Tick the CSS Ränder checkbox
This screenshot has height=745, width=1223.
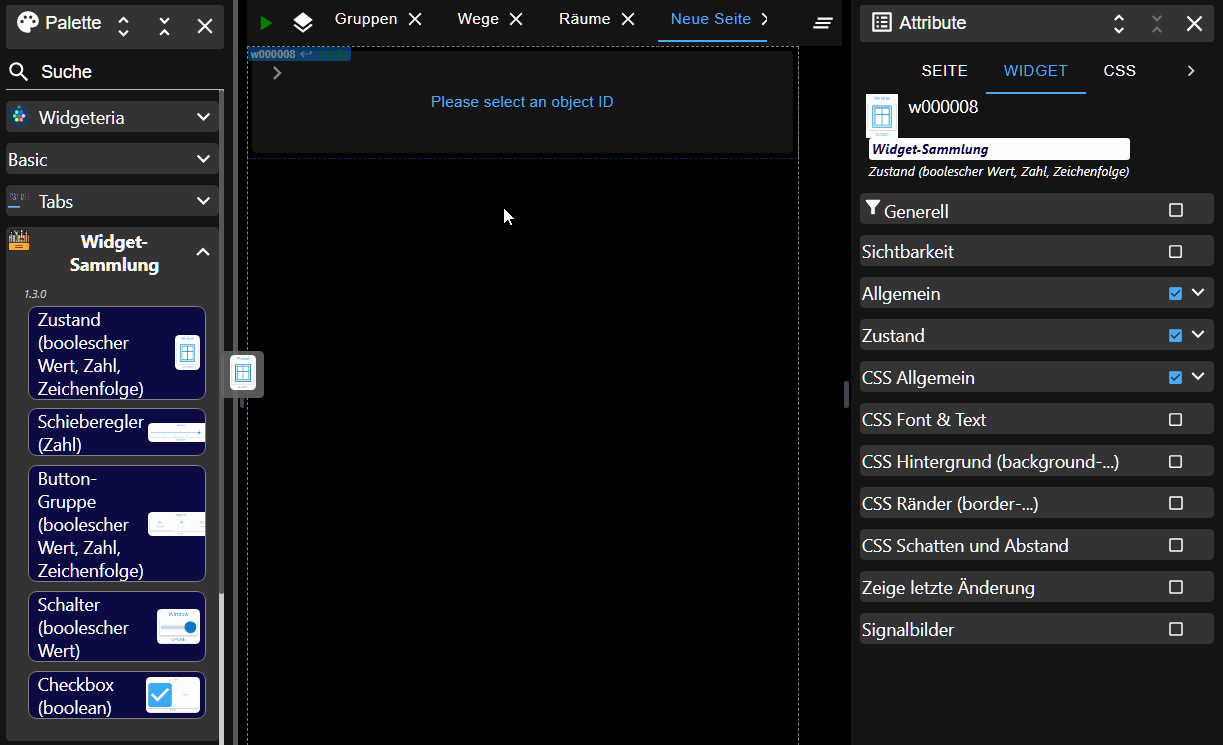[1176, 504]
